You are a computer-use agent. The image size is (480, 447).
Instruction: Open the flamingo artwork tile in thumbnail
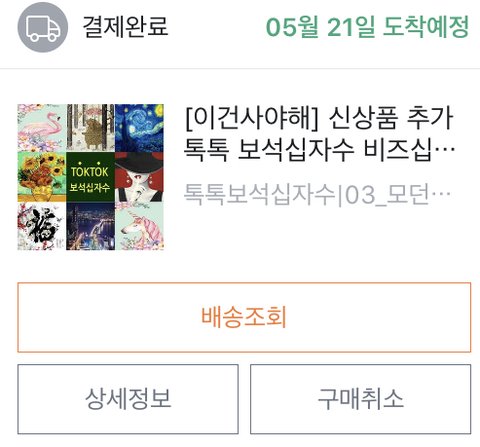(42, 128)
